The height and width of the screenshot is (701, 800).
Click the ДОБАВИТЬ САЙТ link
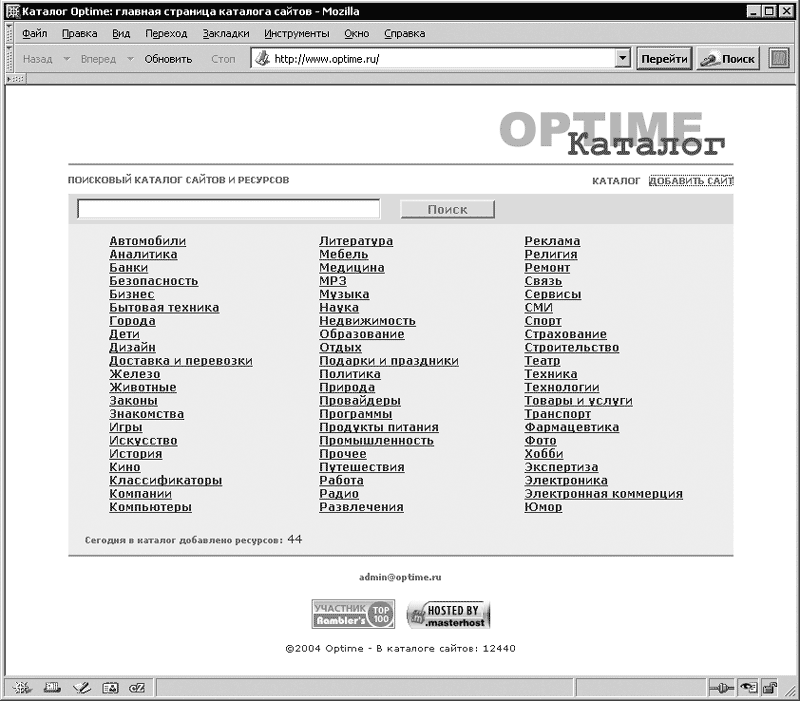point(691,181)
